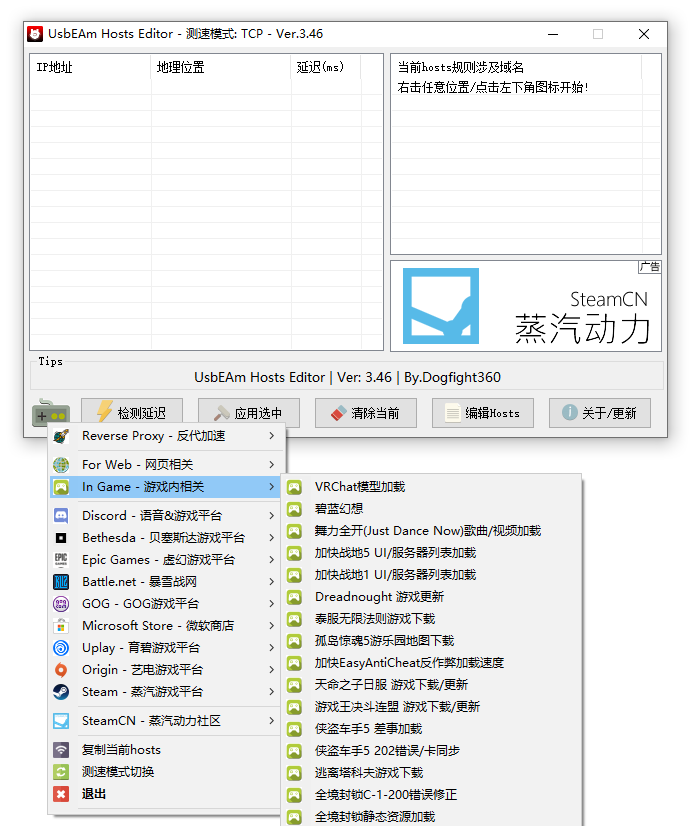The width and height of the screenshot is (695, 826).
Task: Click the Bethesda menu icon
Action: pos(61,537)
